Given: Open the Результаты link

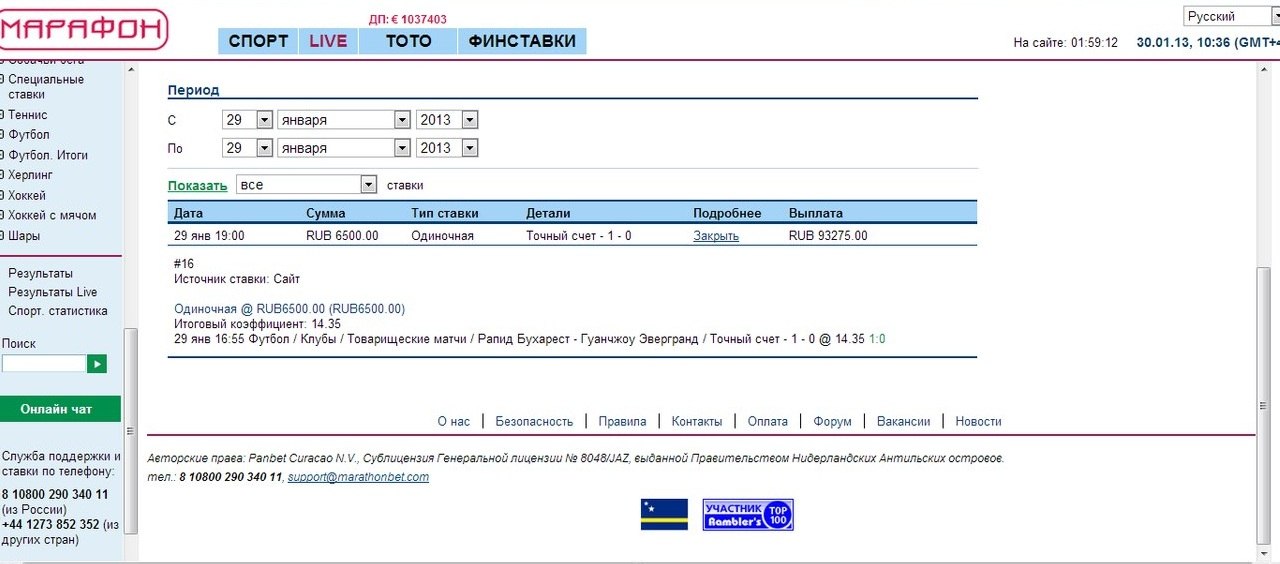Looking at the screenshot, I should pos(40,273).
